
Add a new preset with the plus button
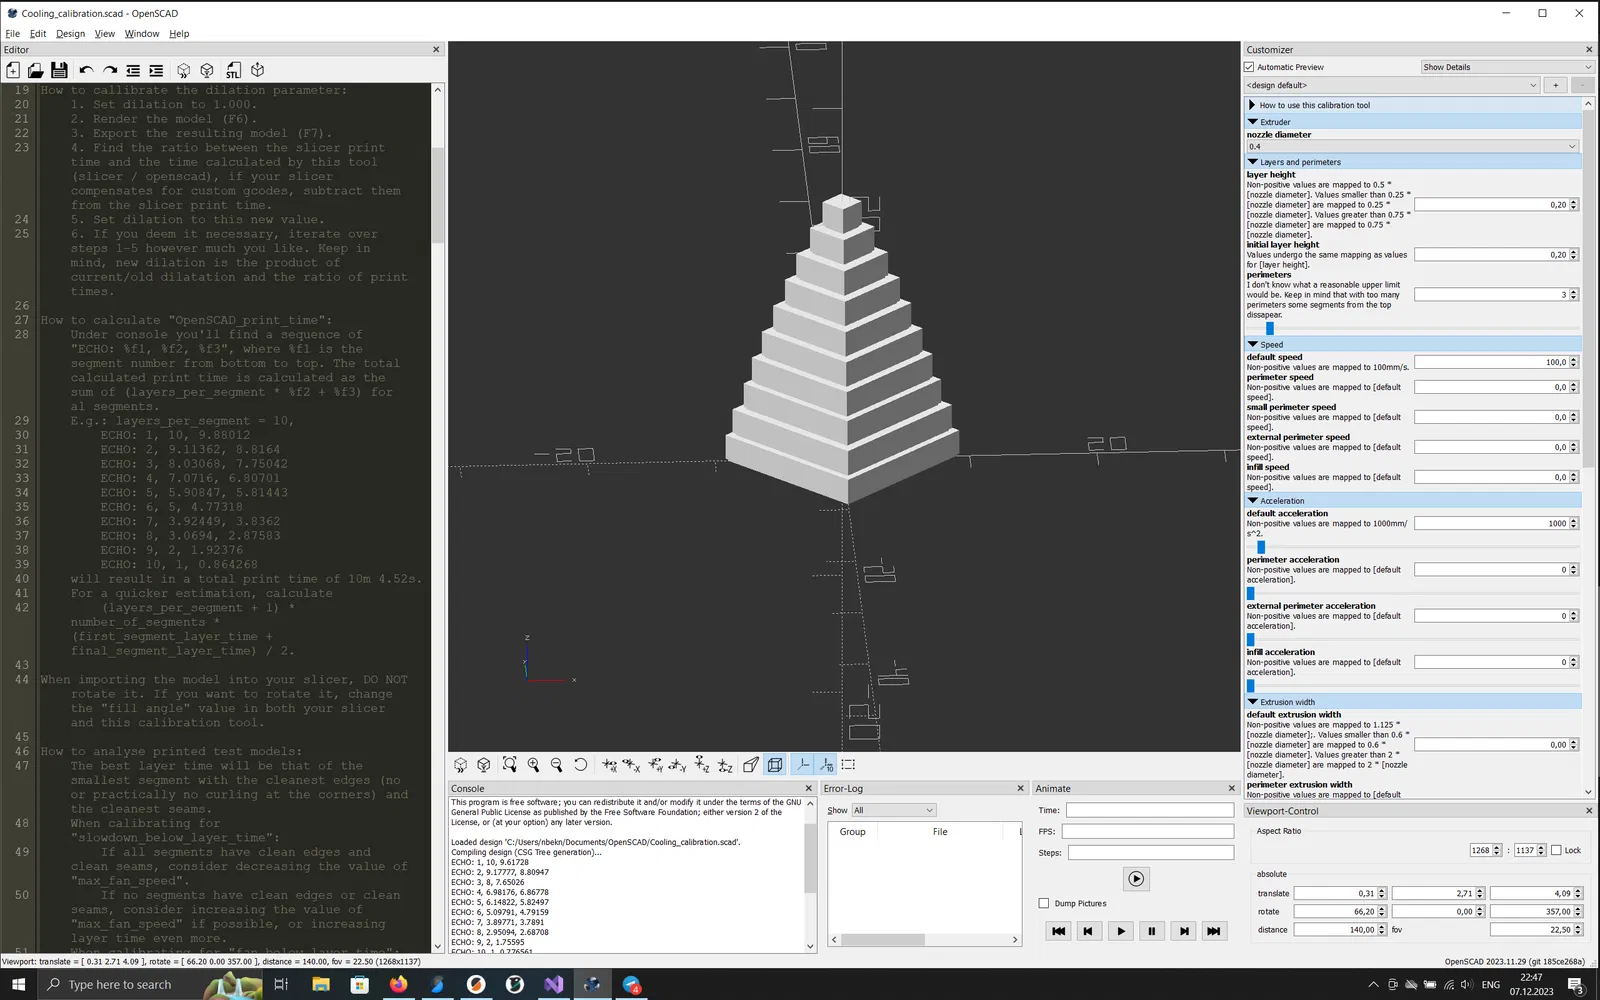pos(1556,85)
